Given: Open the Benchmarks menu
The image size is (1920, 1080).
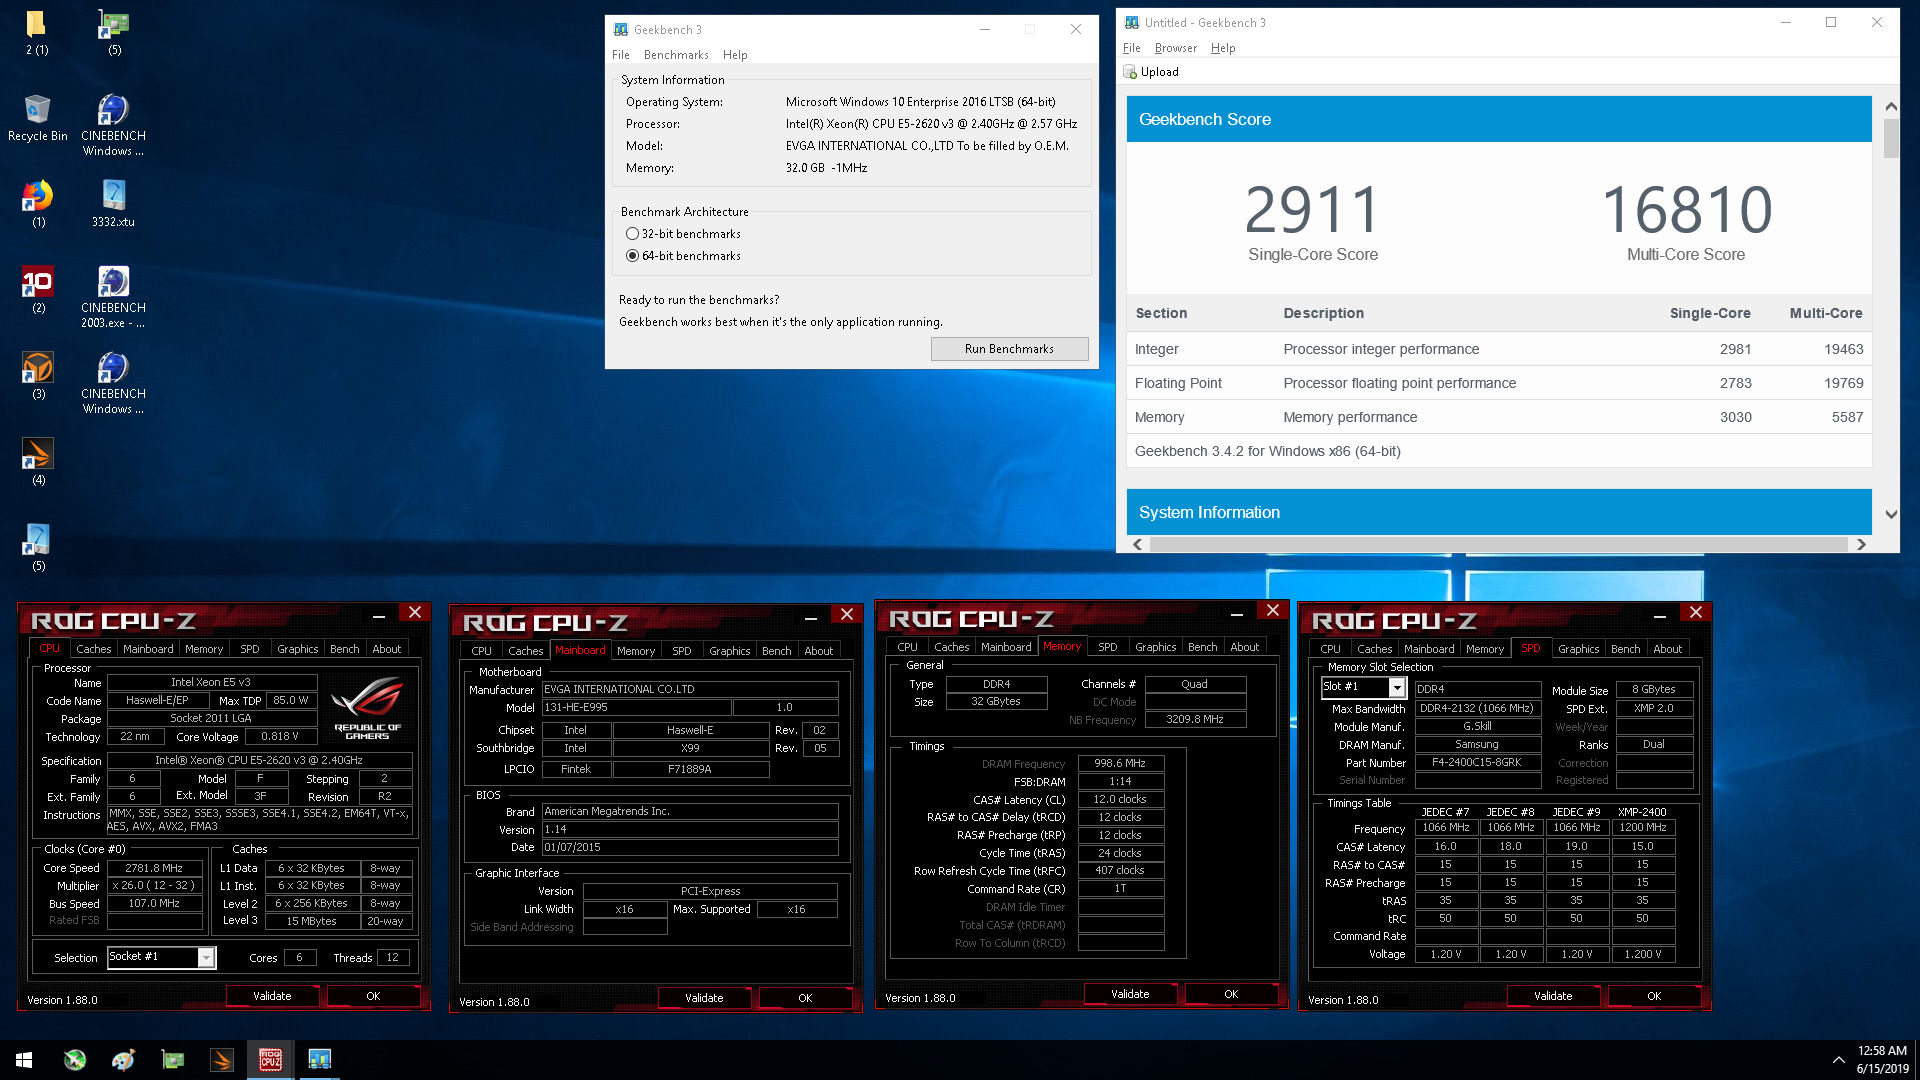Looking at the screenshot, I should pyautogui.click(x=676, y=55).
